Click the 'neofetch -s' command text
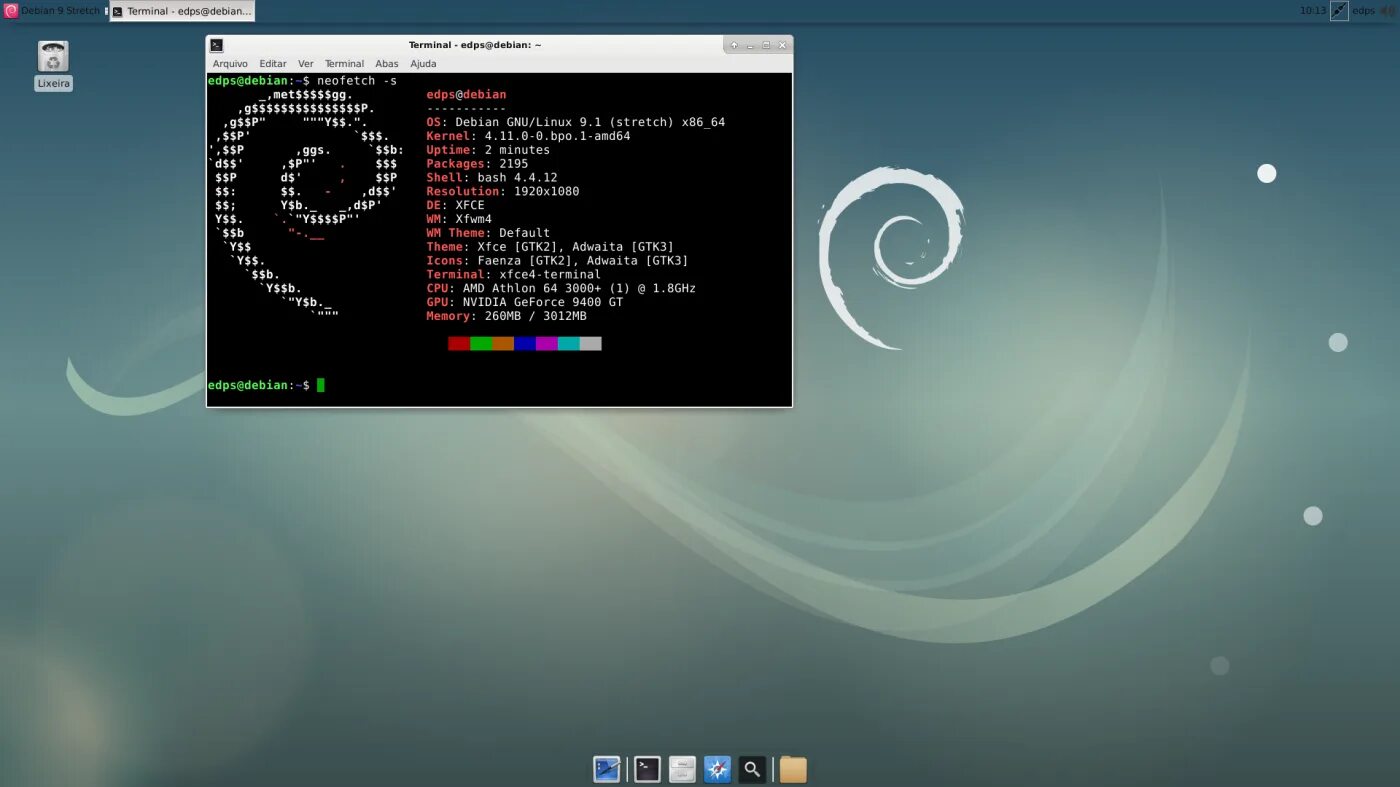The image size is (1400, 787). click(x=357, y=81)
